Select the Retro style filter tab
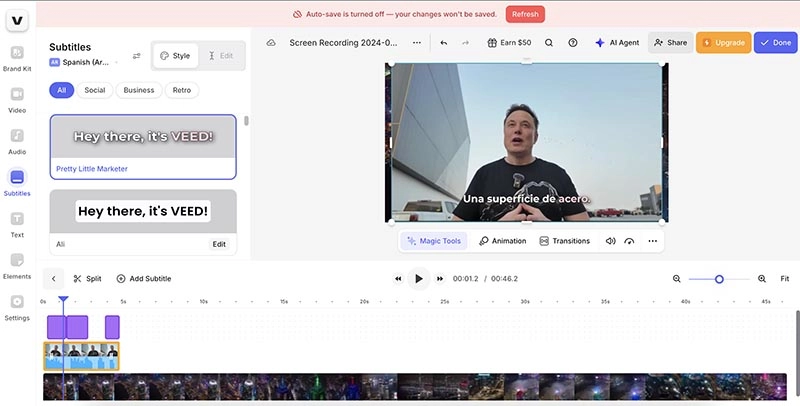Screen dimensions: 800x406 (182, 90)
